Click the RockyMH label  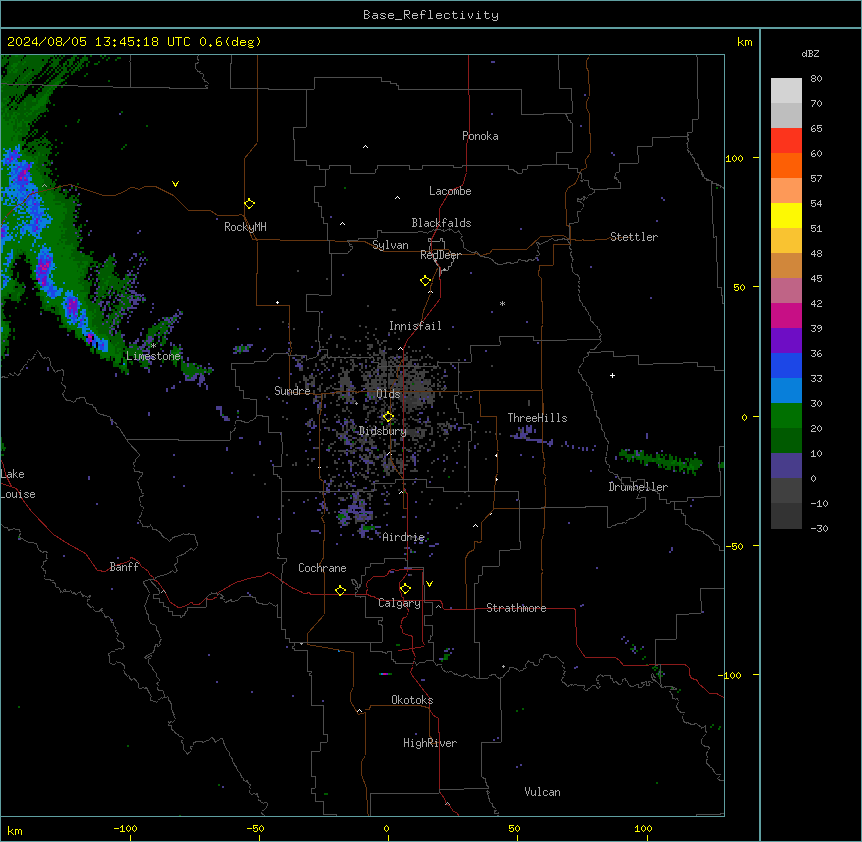pyautogui.click(x=245, y=227)
